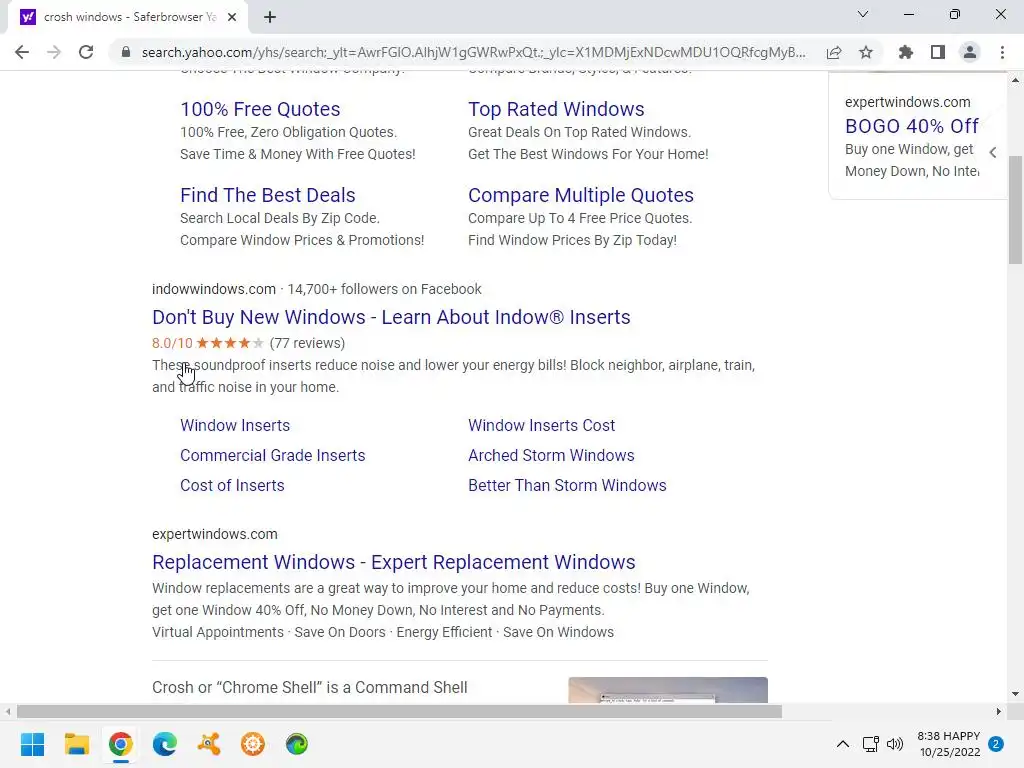Open the Chrome profile avatar
Screen dimensions: 1024x768
pyautogui.click(x=970, y=52)
